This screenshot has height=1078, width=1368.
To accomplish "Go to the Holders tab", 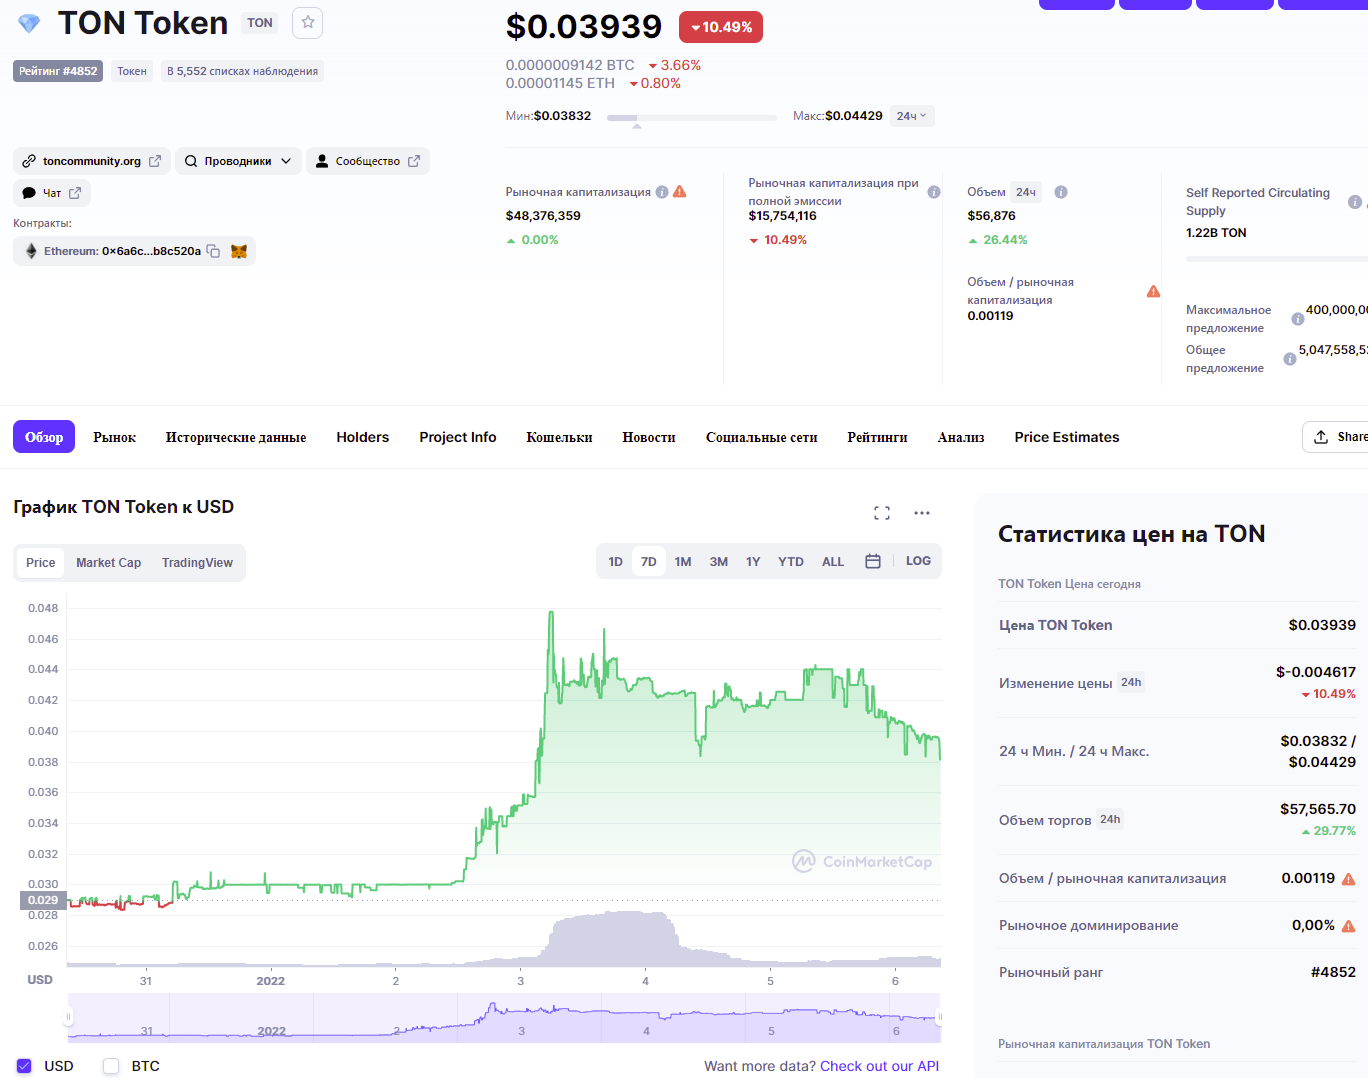I will click(363, 437).
